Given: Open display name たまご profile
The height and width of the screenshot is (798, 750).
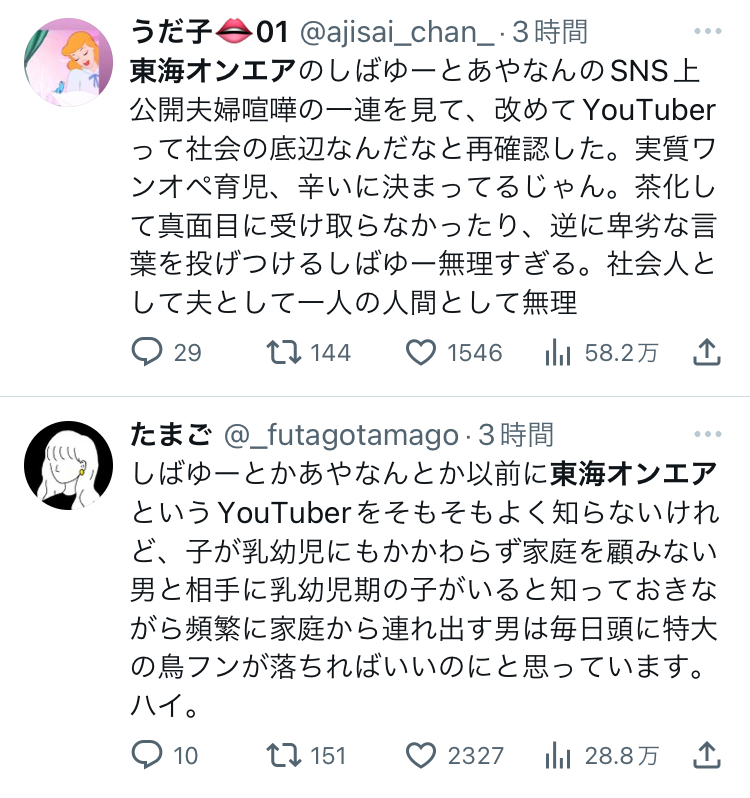Looking at the screenshot, I should [x=171, y=435].
